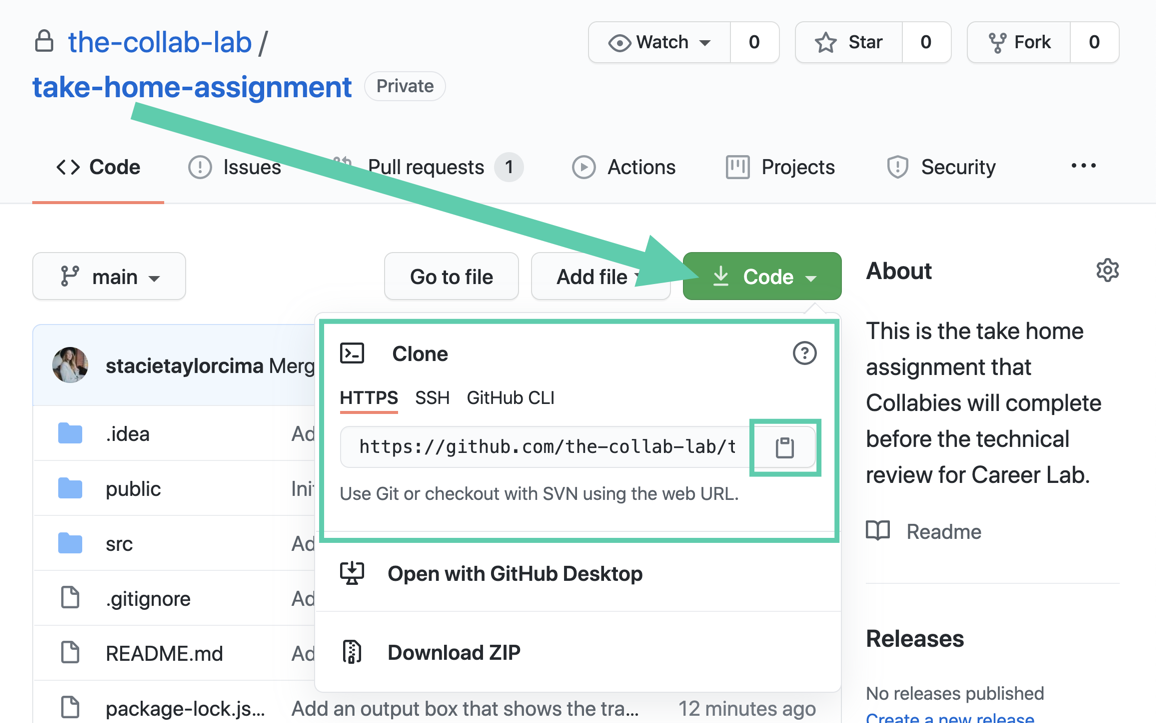Open clone help via the question mark icon
Image resolution: width=1156 pixels, height=723 pixels.
[805, 353]
